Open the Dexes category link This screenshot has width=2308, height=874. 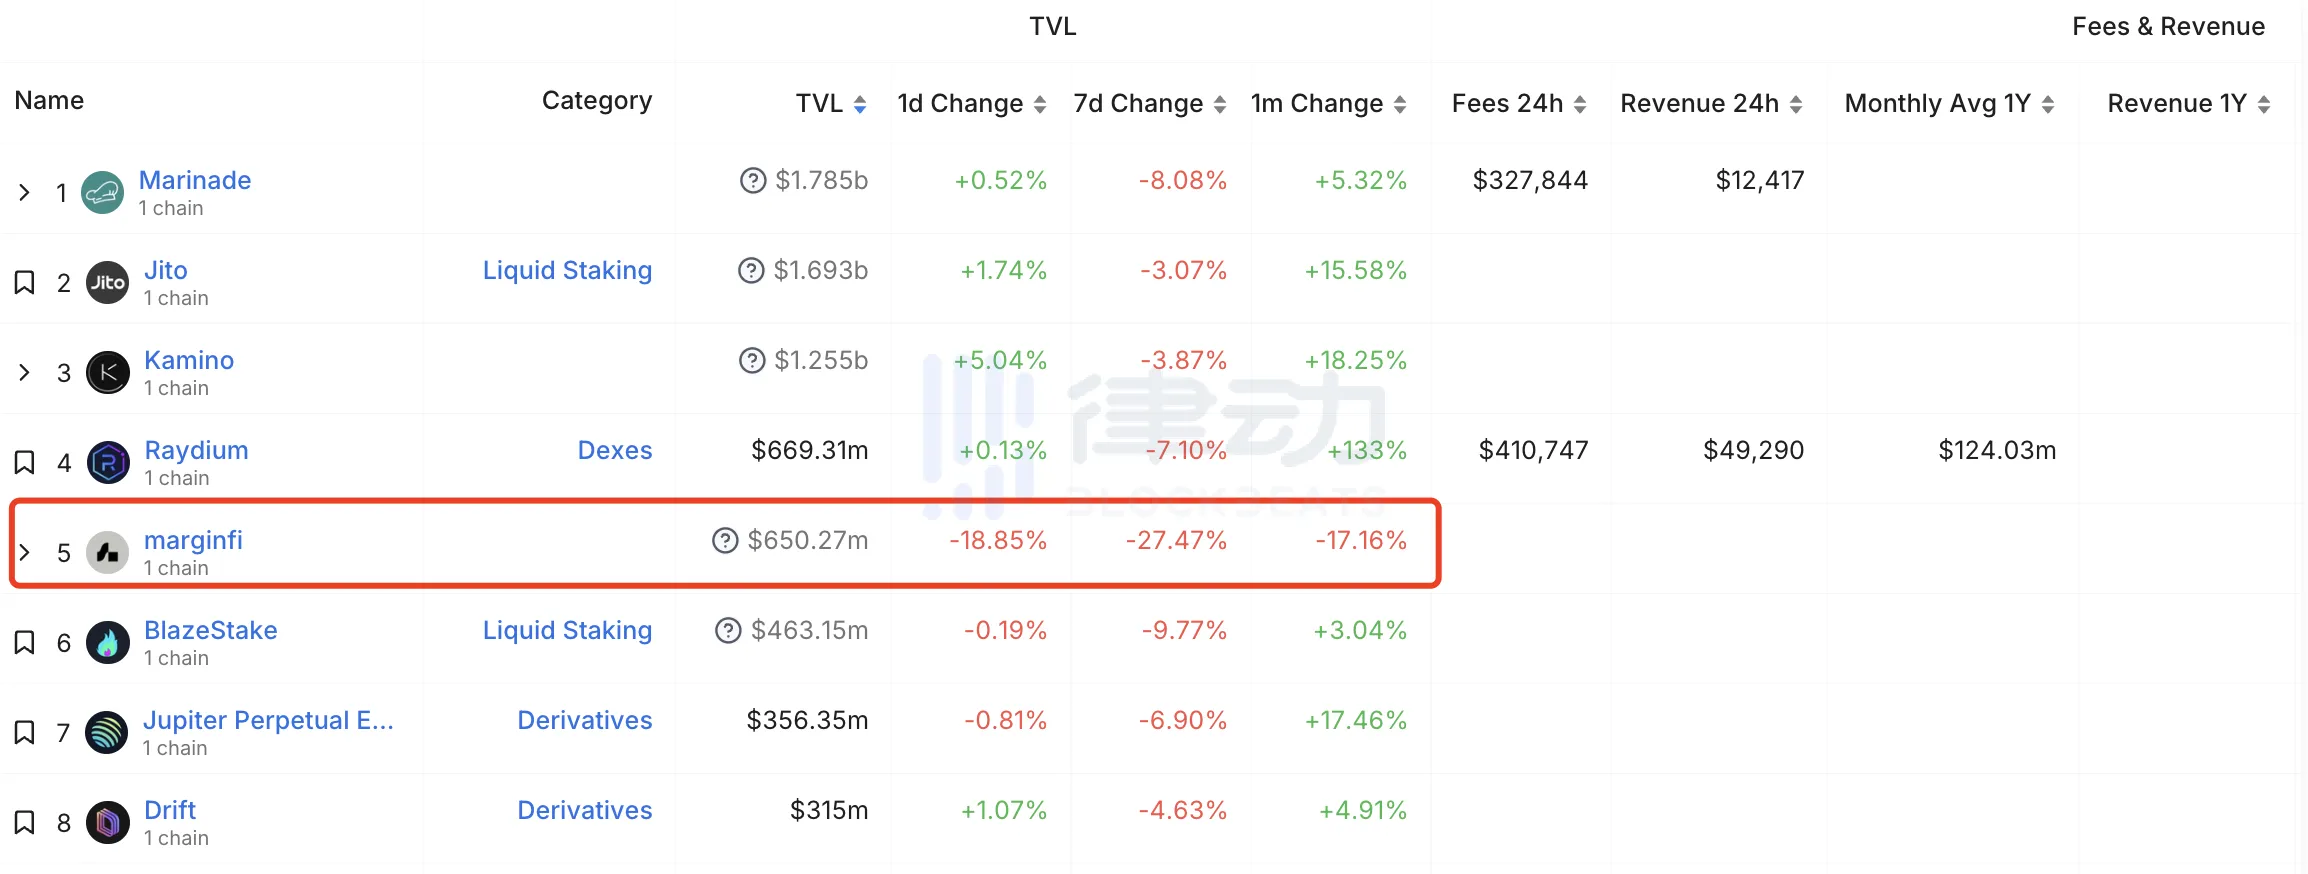[x=614, y=451]
